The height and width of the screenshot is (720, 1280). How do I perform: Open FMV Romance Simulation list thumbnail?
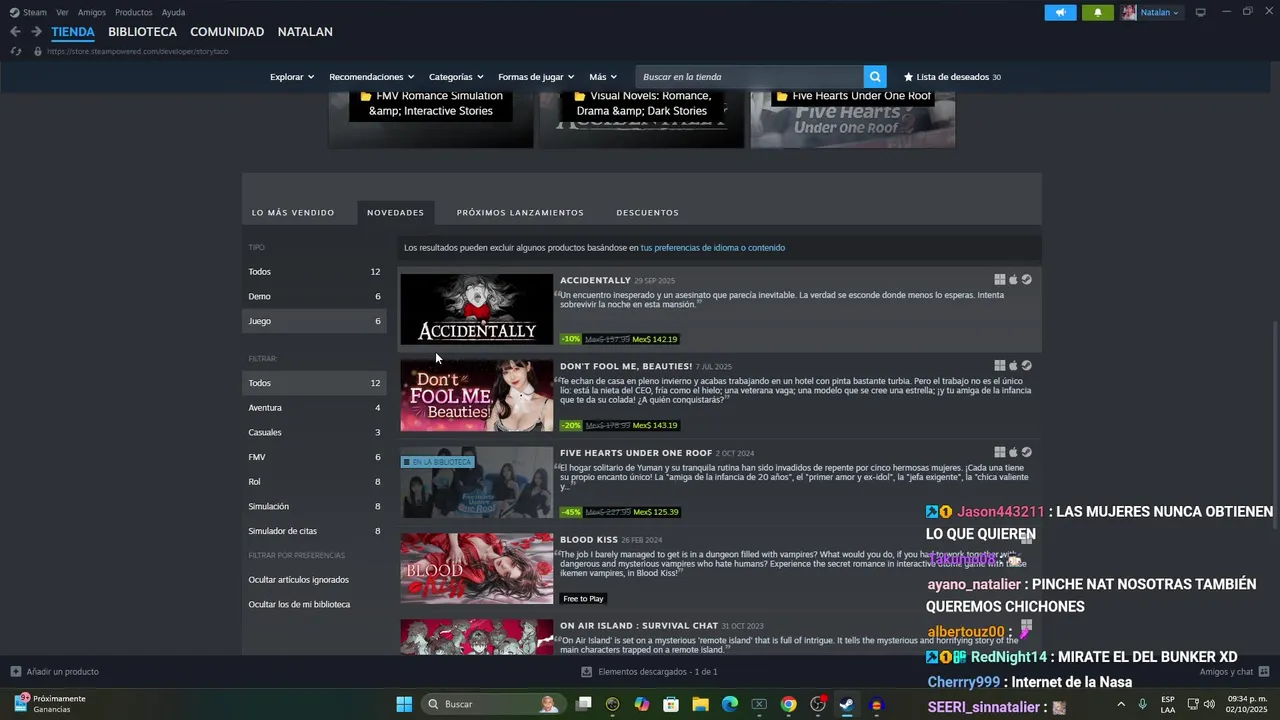(x=430, y=118)
